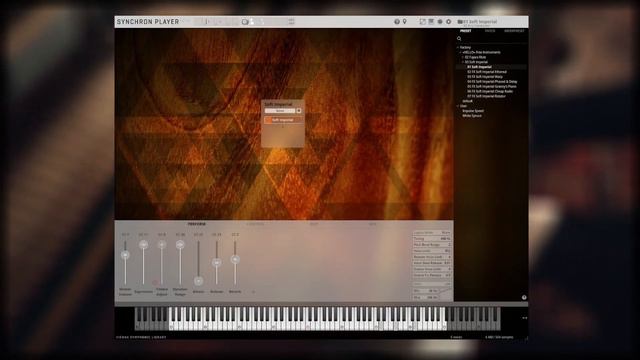Click the Master Volume slider handle
This screenshot has height=360, width=640.
[125, 255]
